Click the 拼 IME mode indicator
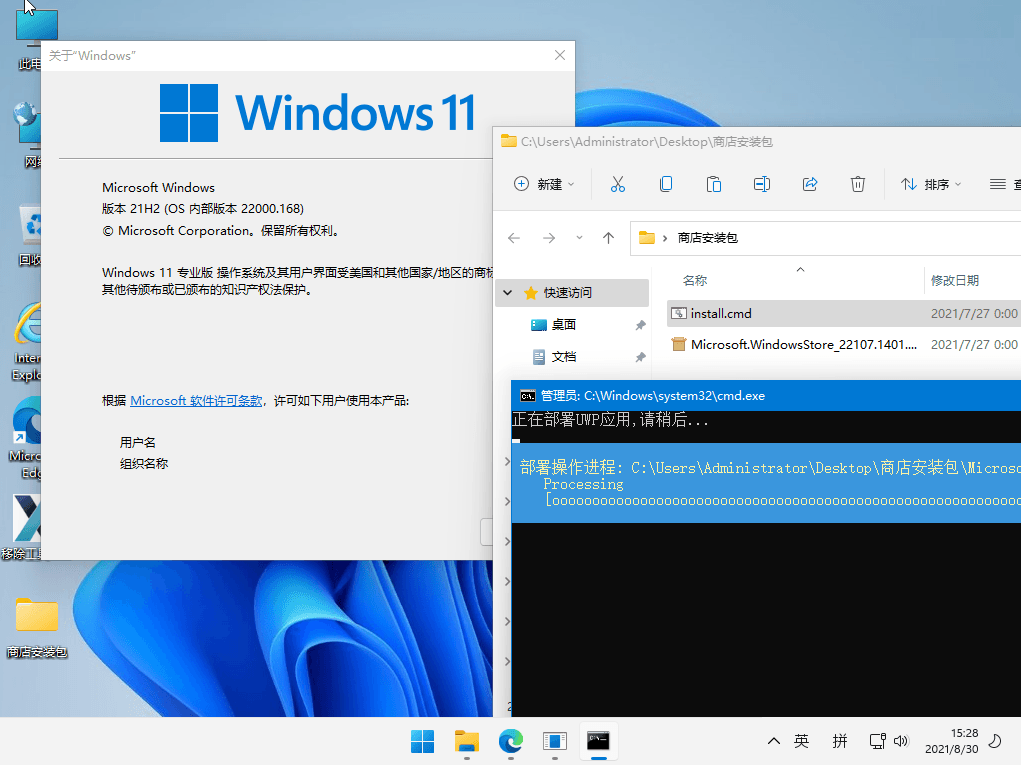Viewport: 1021px width, 765px height. point(840,741)
